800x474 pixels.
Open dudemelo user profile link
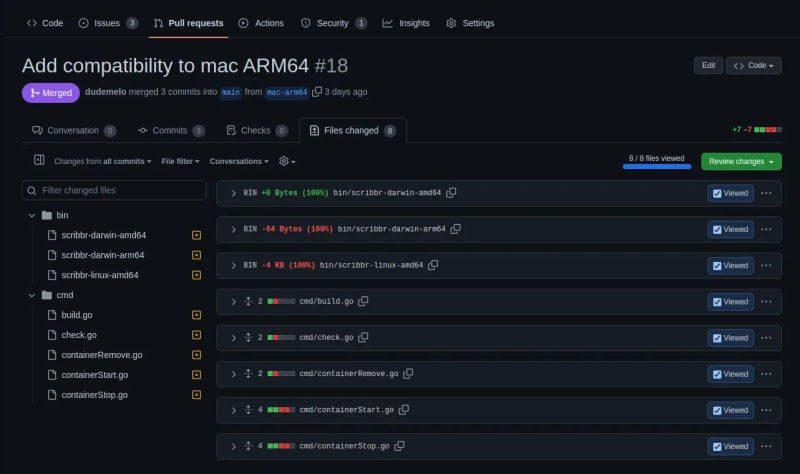click(x=106, y=92)
